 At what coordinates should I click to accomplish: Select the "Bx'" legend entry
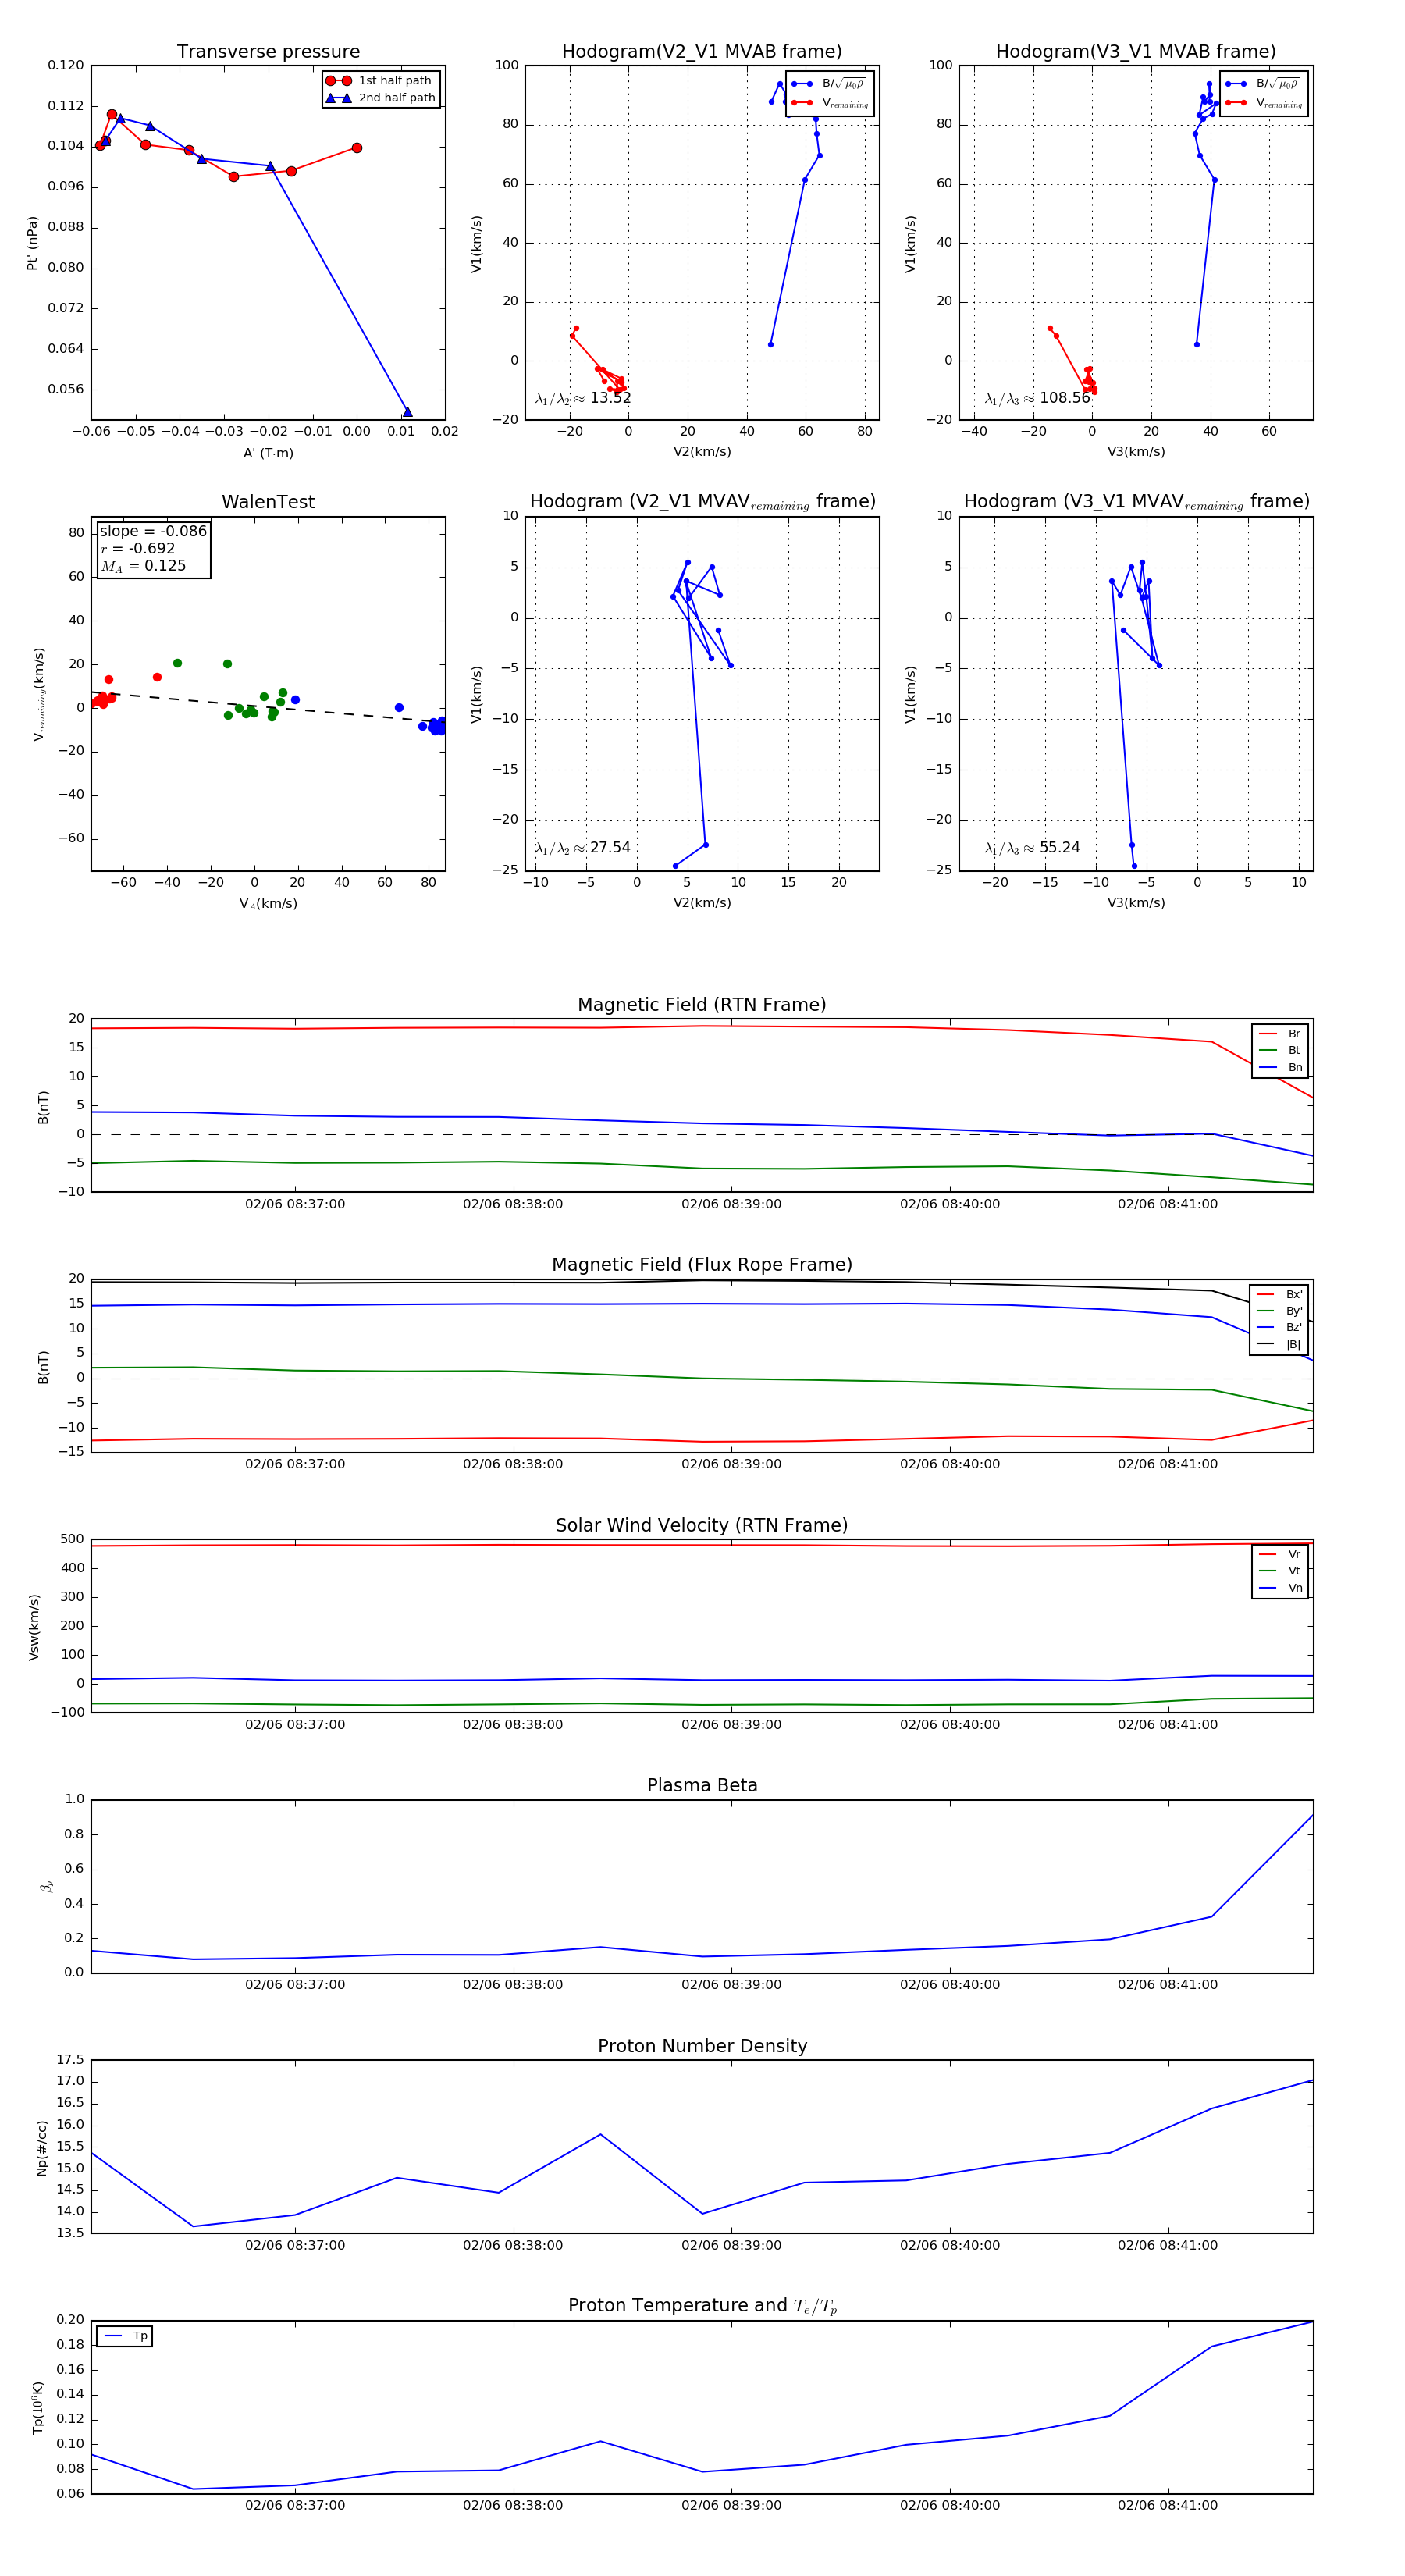[x=1279, y=1294]
